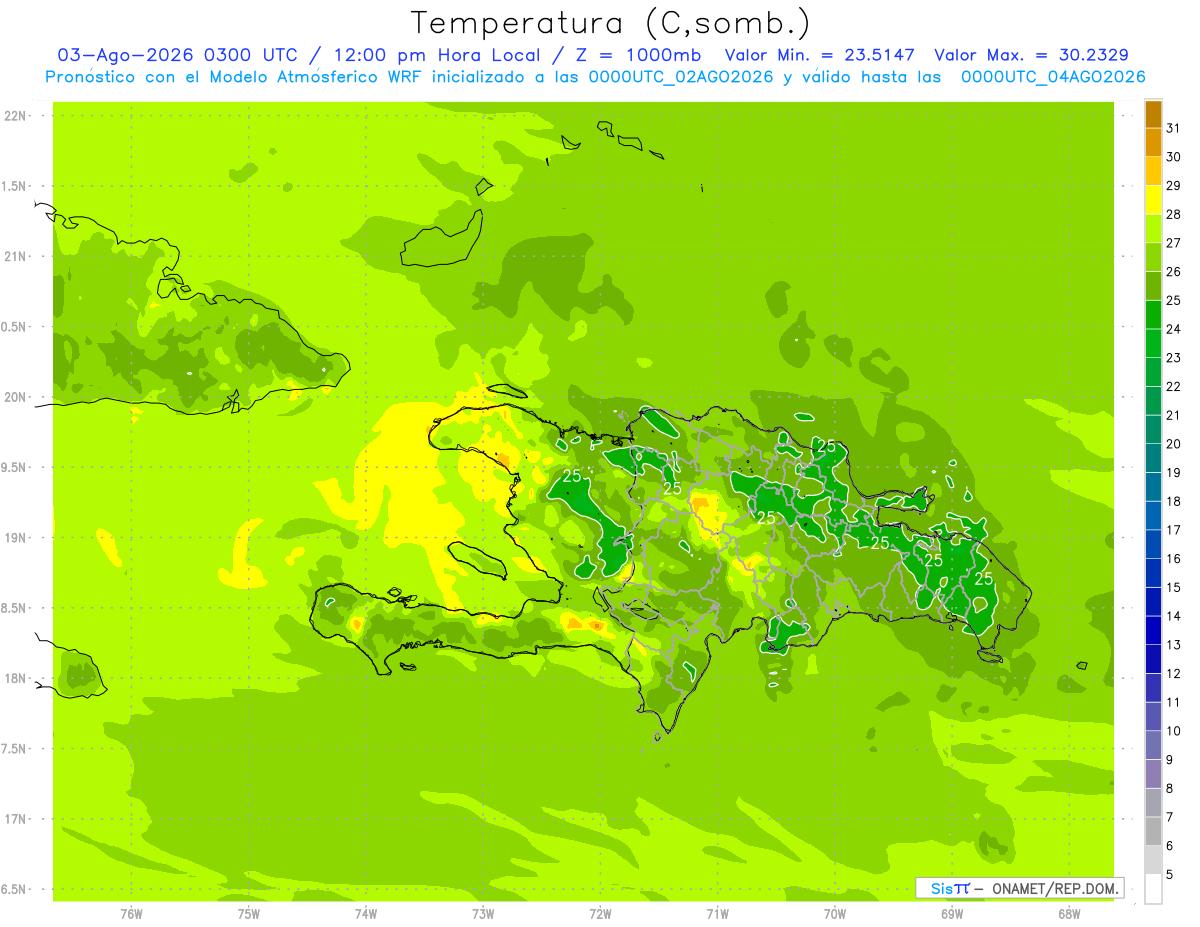This screenshot has width=1200, height=927.
Task: Click the 75W longitude axis label
Action: [249, 913]
